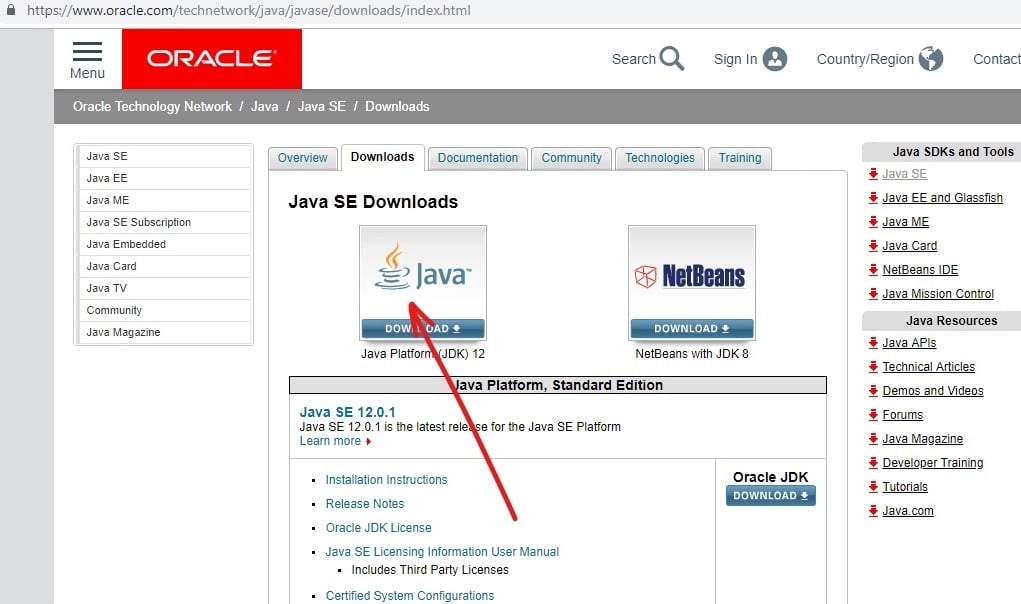The width and height of the screenshot is (1021, 604).
Task: Select the Country/Region globe icon
Action: (x=932, y=59)
